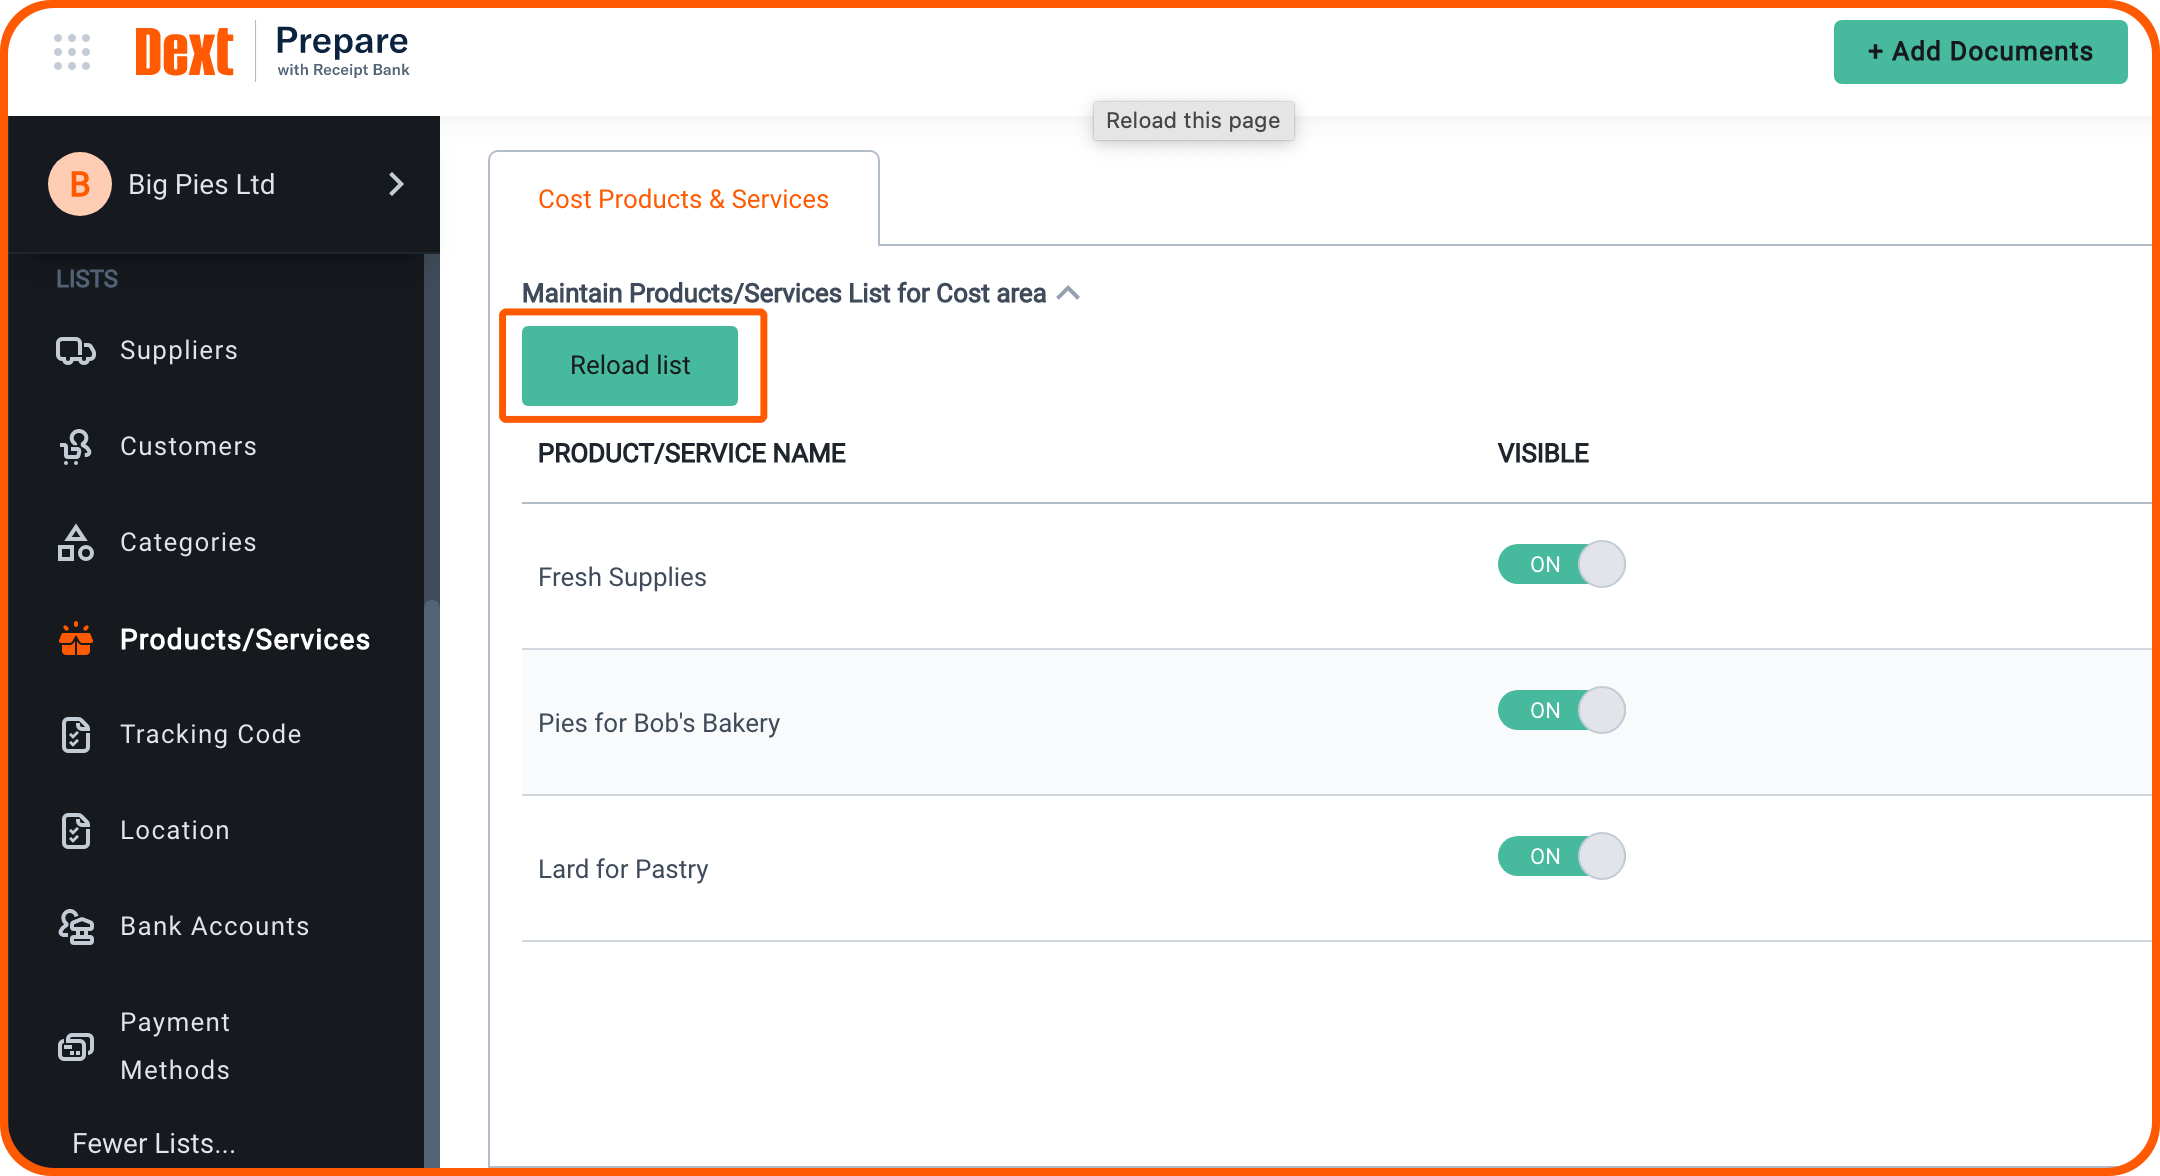
Task: Toggle visibility of Pies for Bob's Bakery
Action: 1561,711
